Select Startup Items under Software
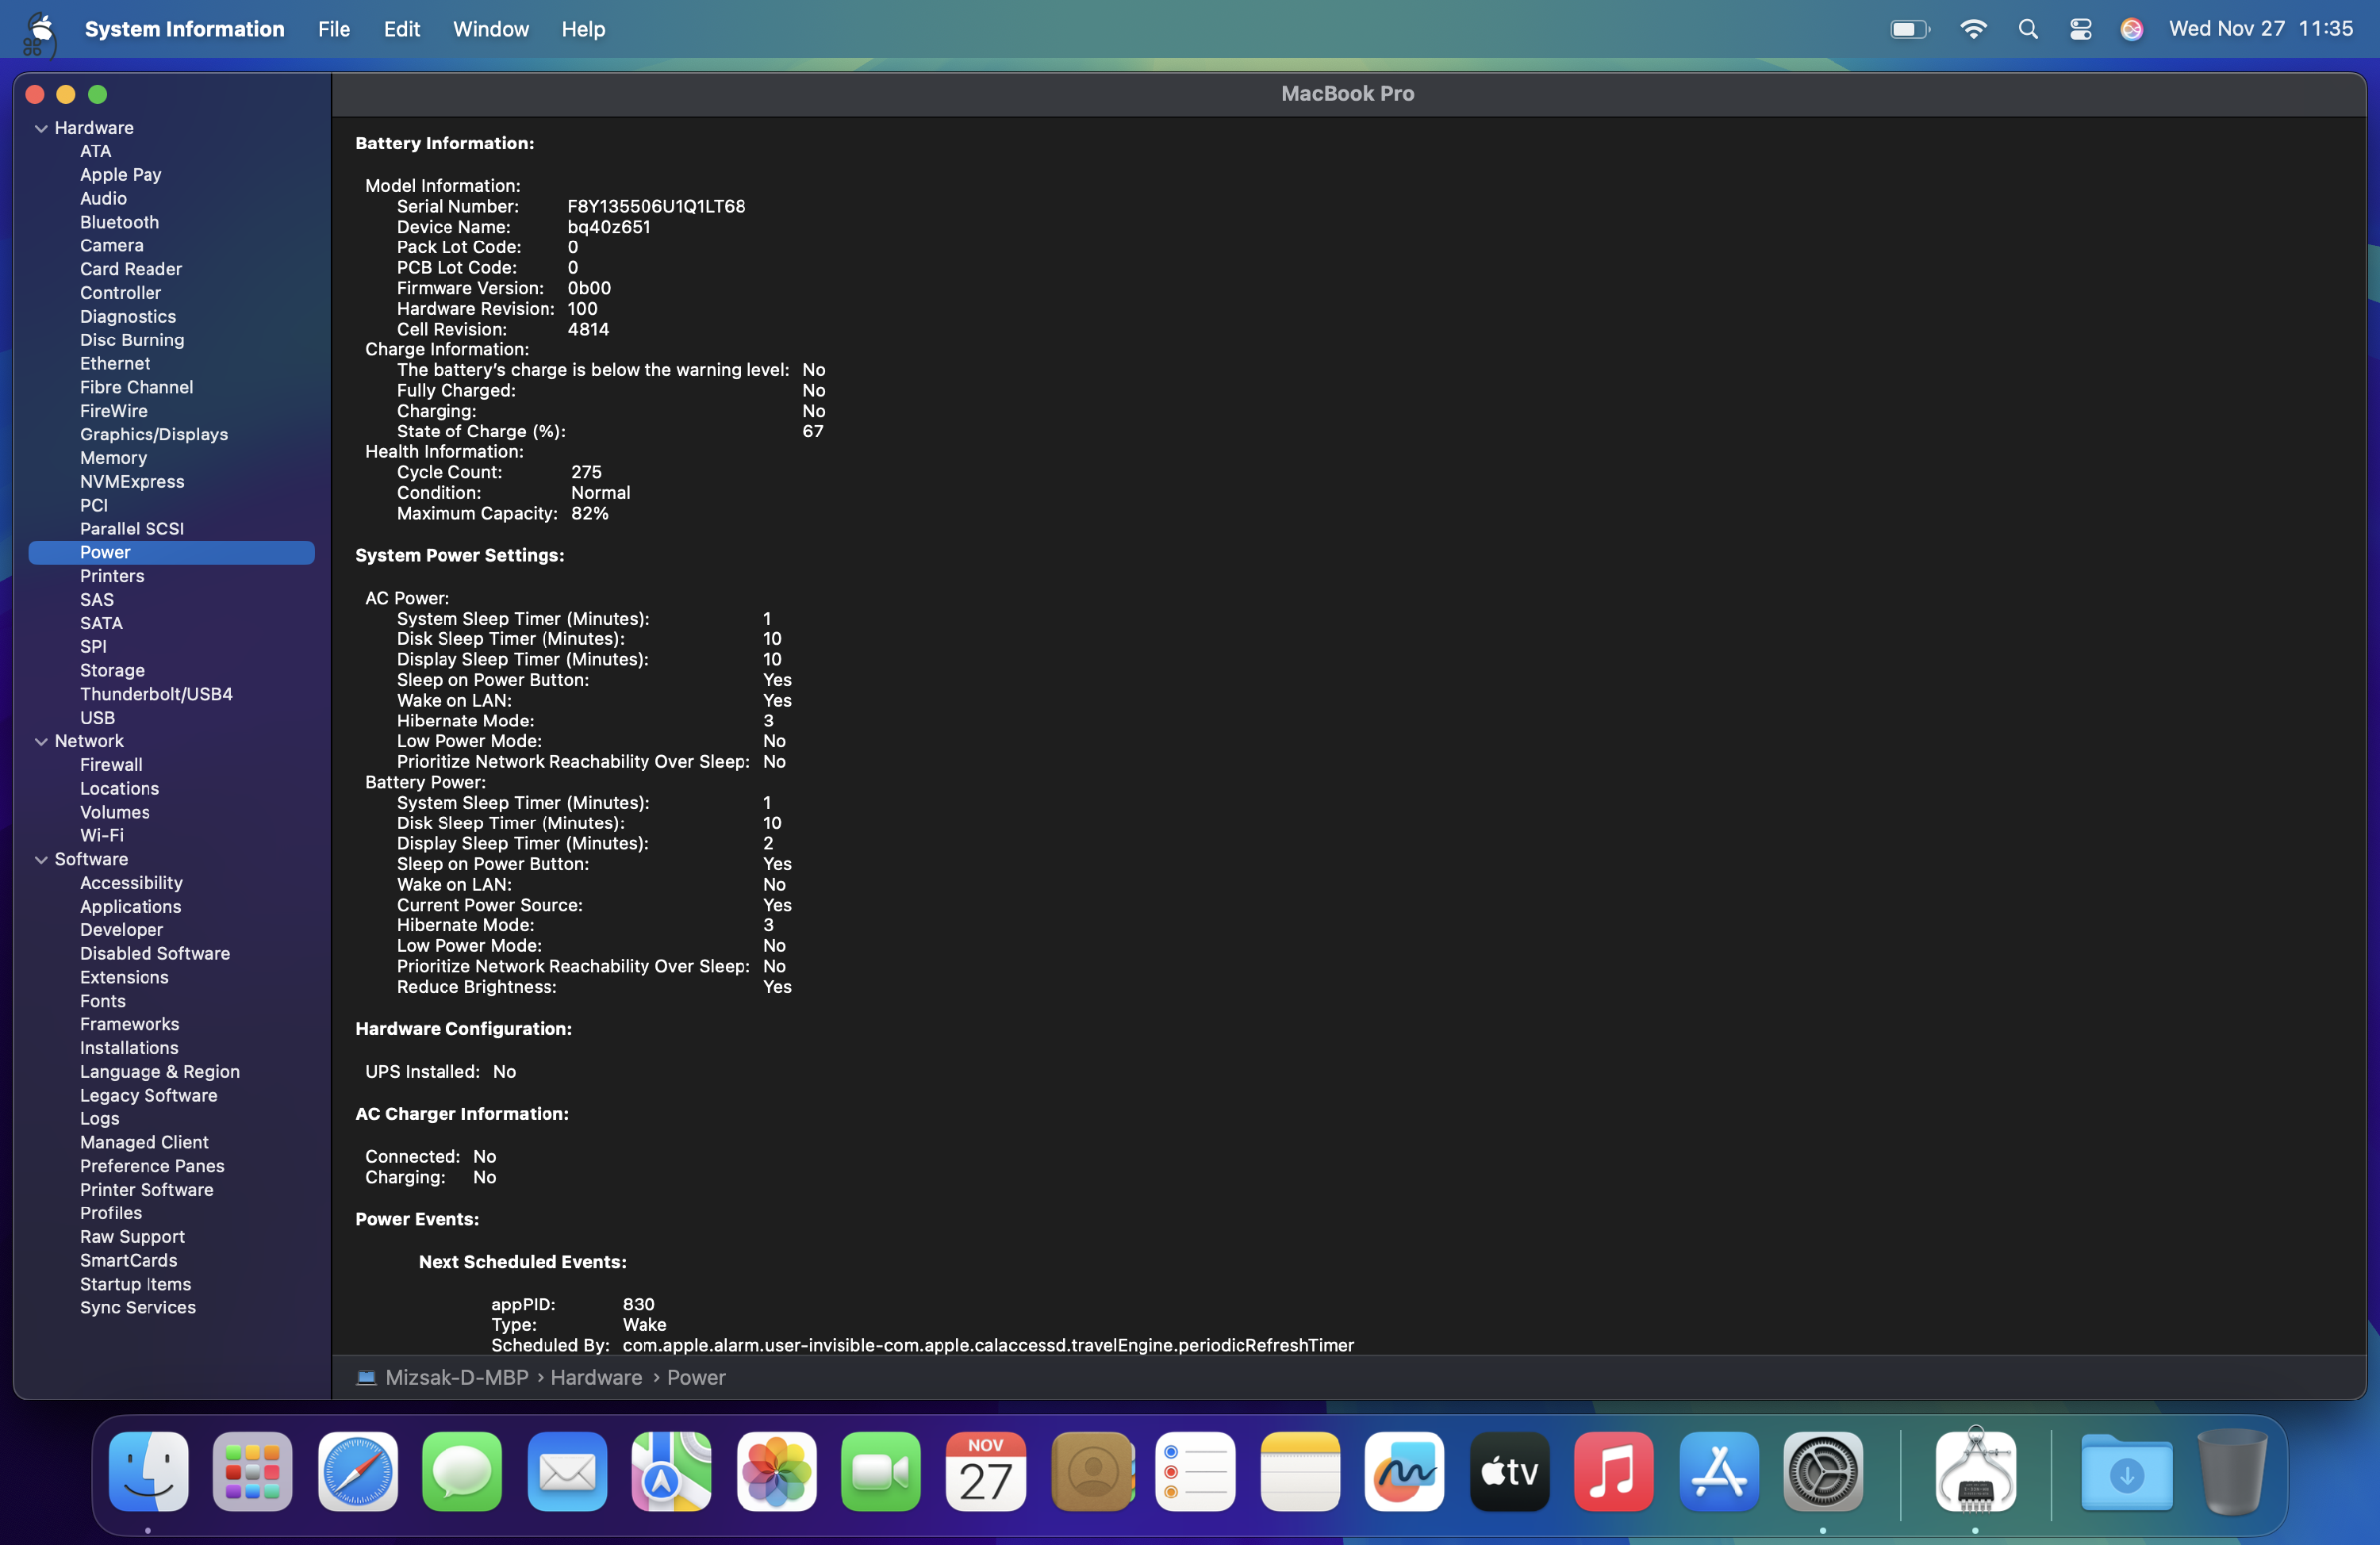 tap(135, 1284)
